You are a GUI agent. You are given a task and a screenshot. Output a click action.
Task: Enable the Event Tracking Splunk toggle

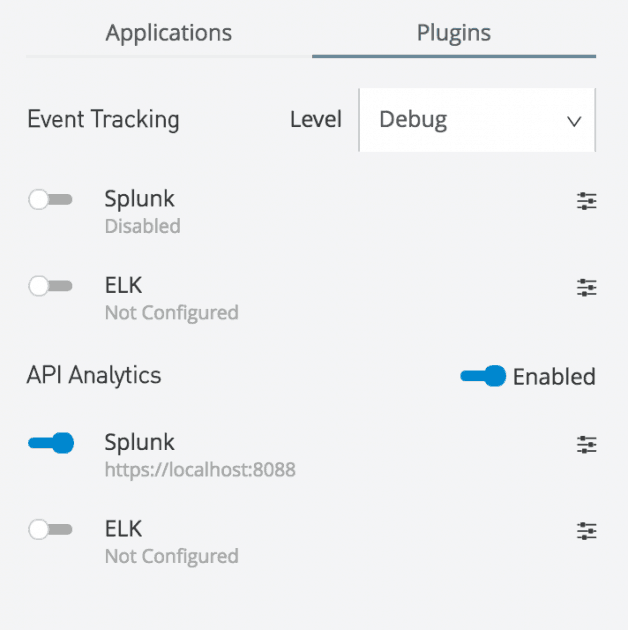pyautogui.click(x=51, y=200)
